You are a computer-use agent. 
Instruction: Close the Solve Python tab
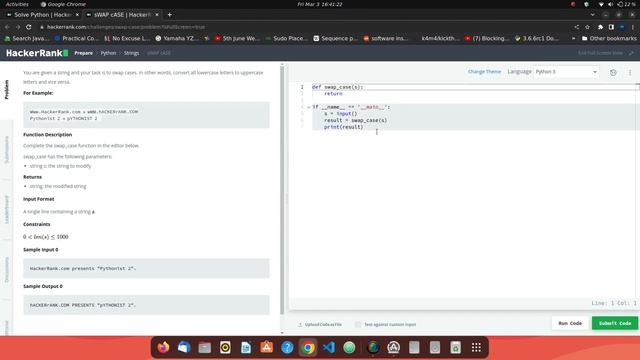click(77, 15)
